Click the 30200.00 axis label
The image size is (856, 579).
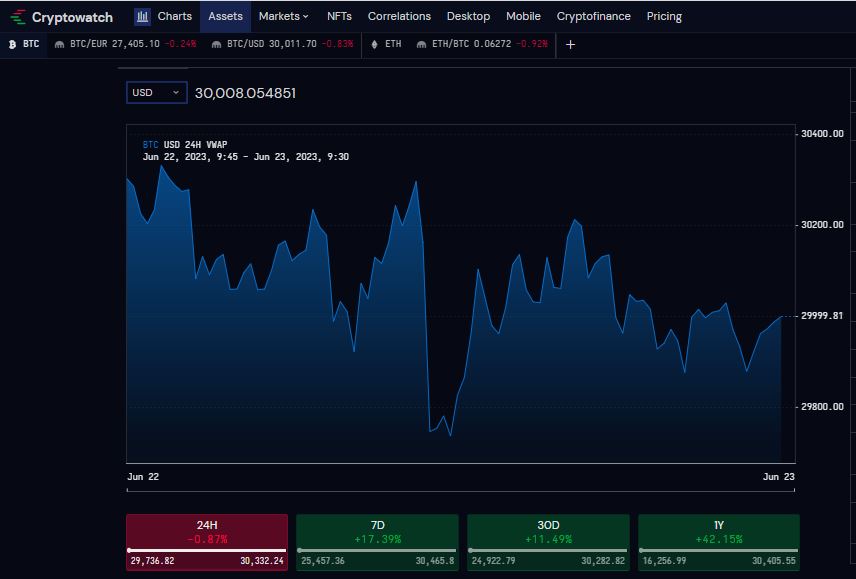click(822, 225)
